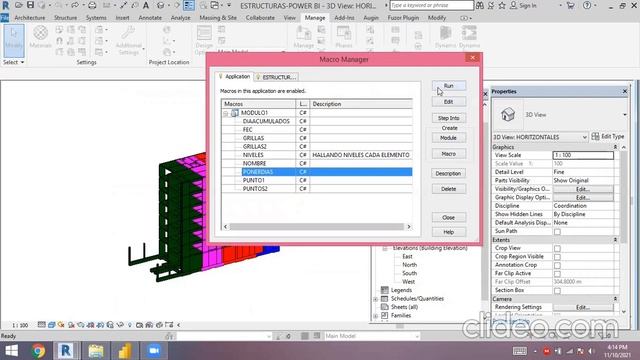Screen dimensions: 640x360
Task: Collapse the Graphics section in Properties
Action: pyautogui.click(x=615, y=147)
